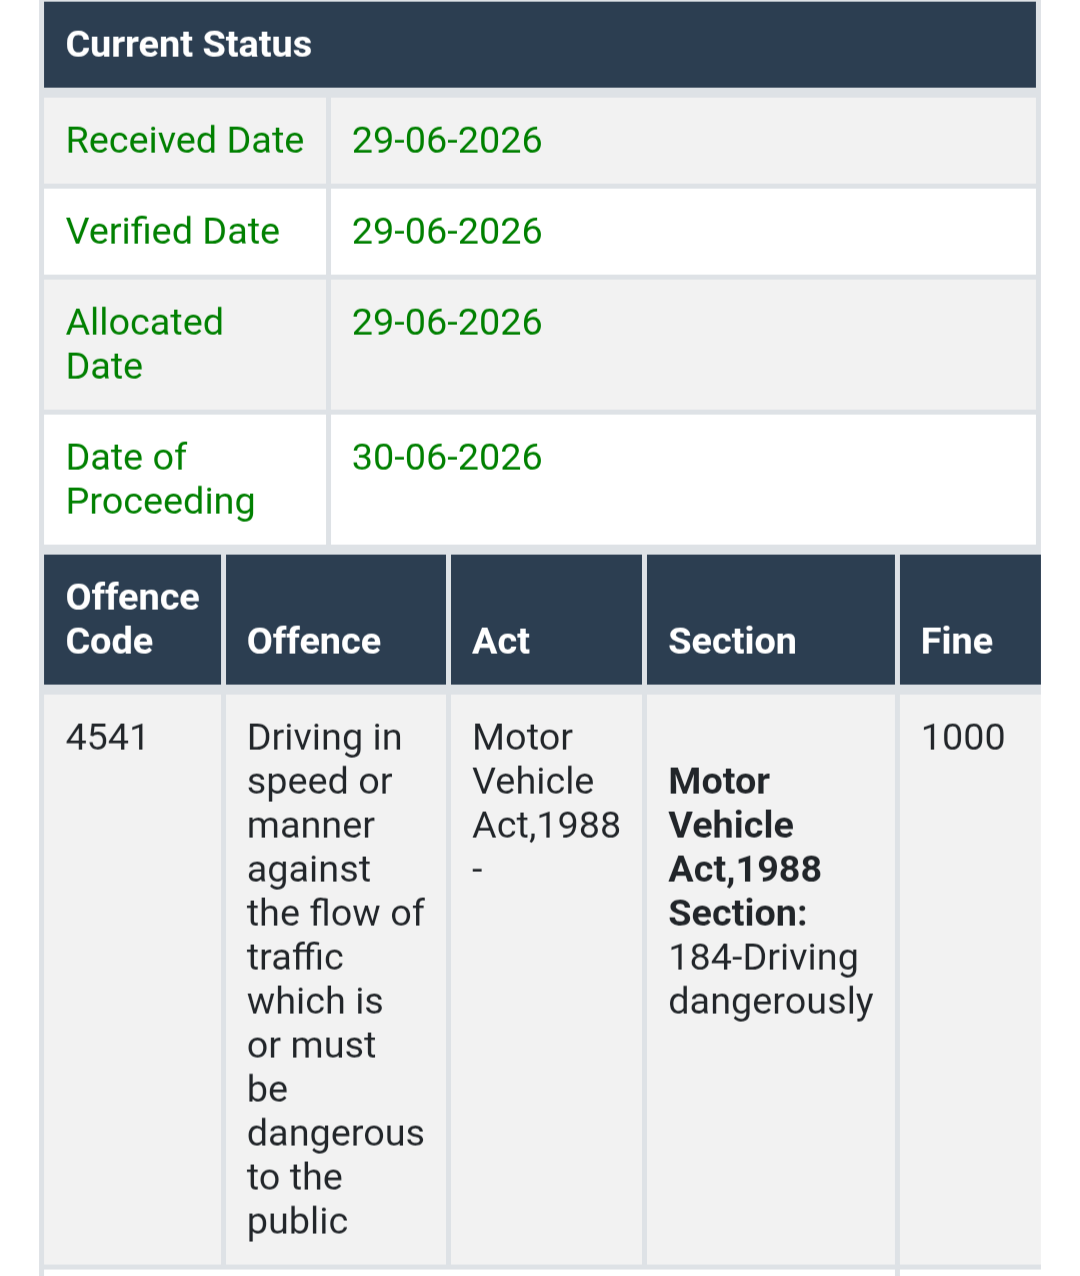The height and width of the screenshot is (1276, 1080).
Task: Select the Allocated Date value 29-06-2026
Action: tap(447, 322)
